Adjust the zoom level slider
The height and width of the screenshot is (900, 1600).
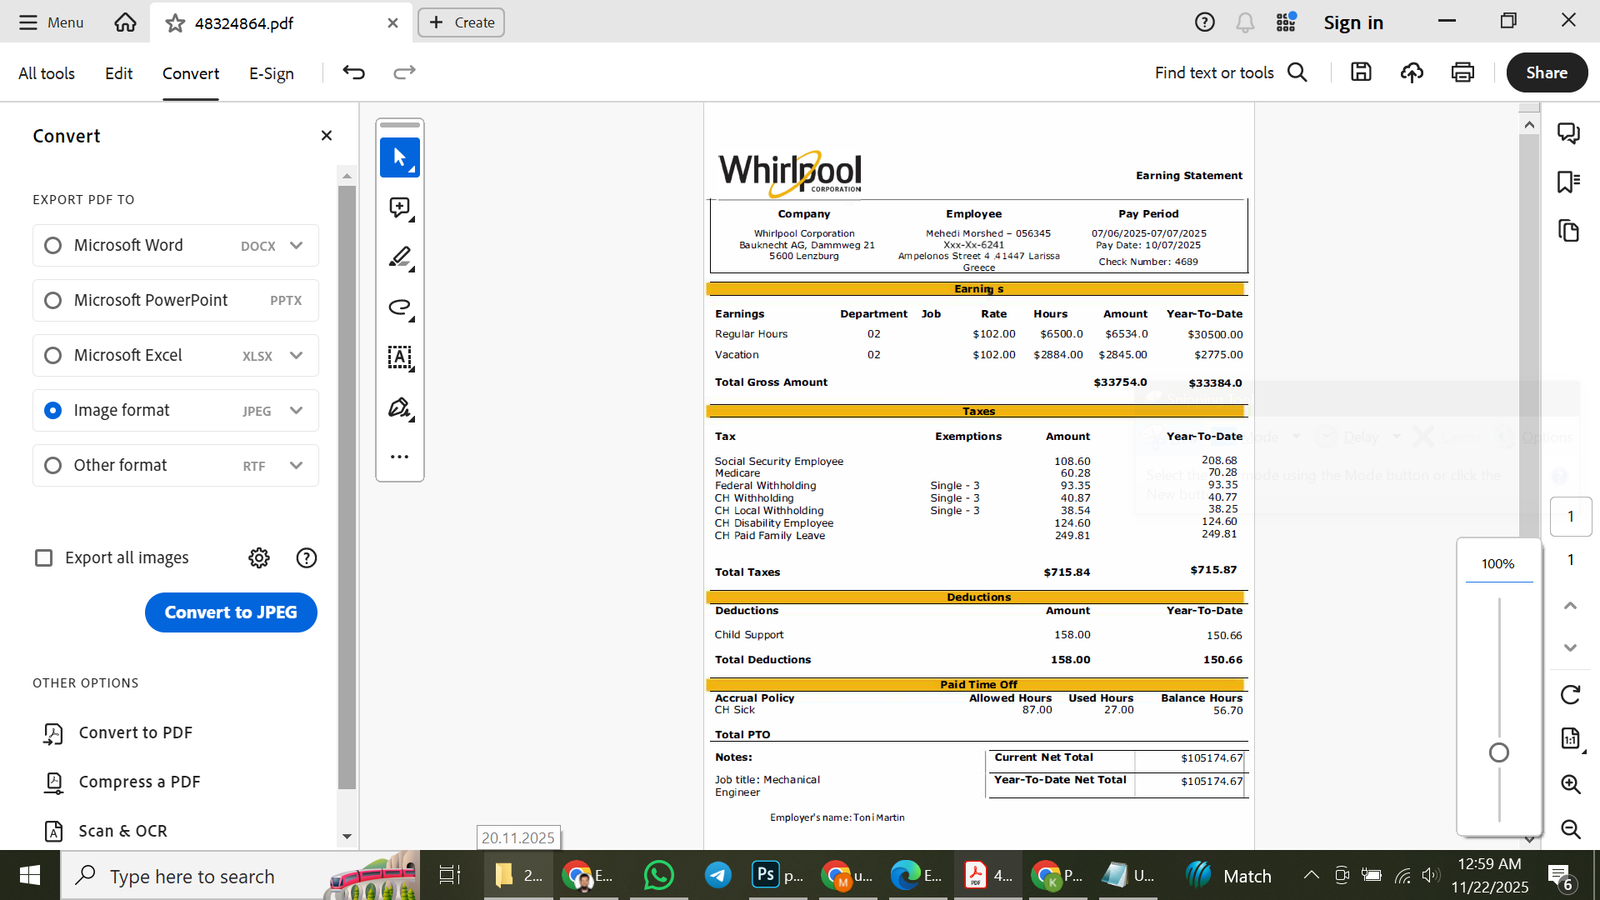(x=1499, y=751)
